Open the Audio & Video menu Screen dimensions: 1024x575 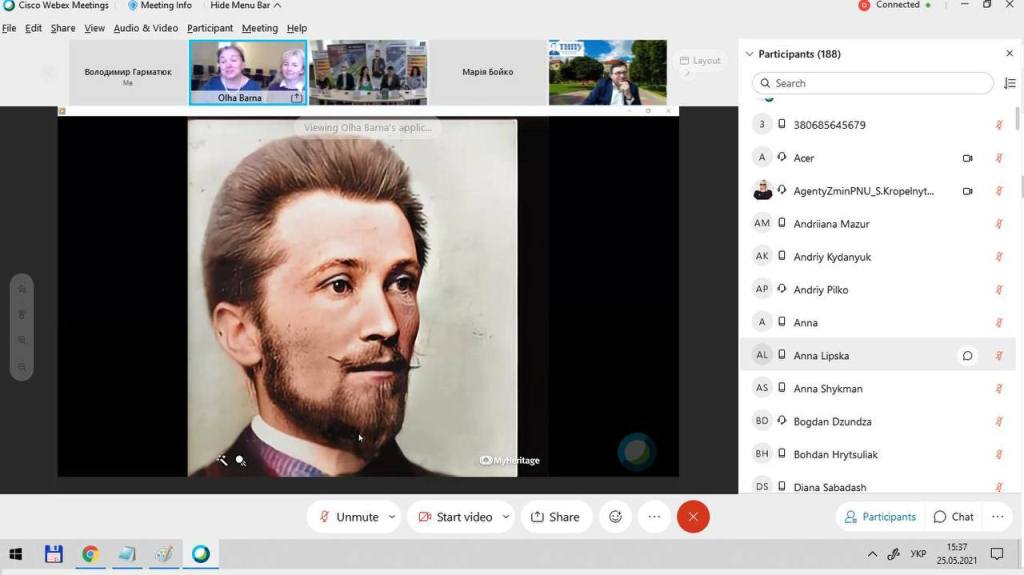146,28
